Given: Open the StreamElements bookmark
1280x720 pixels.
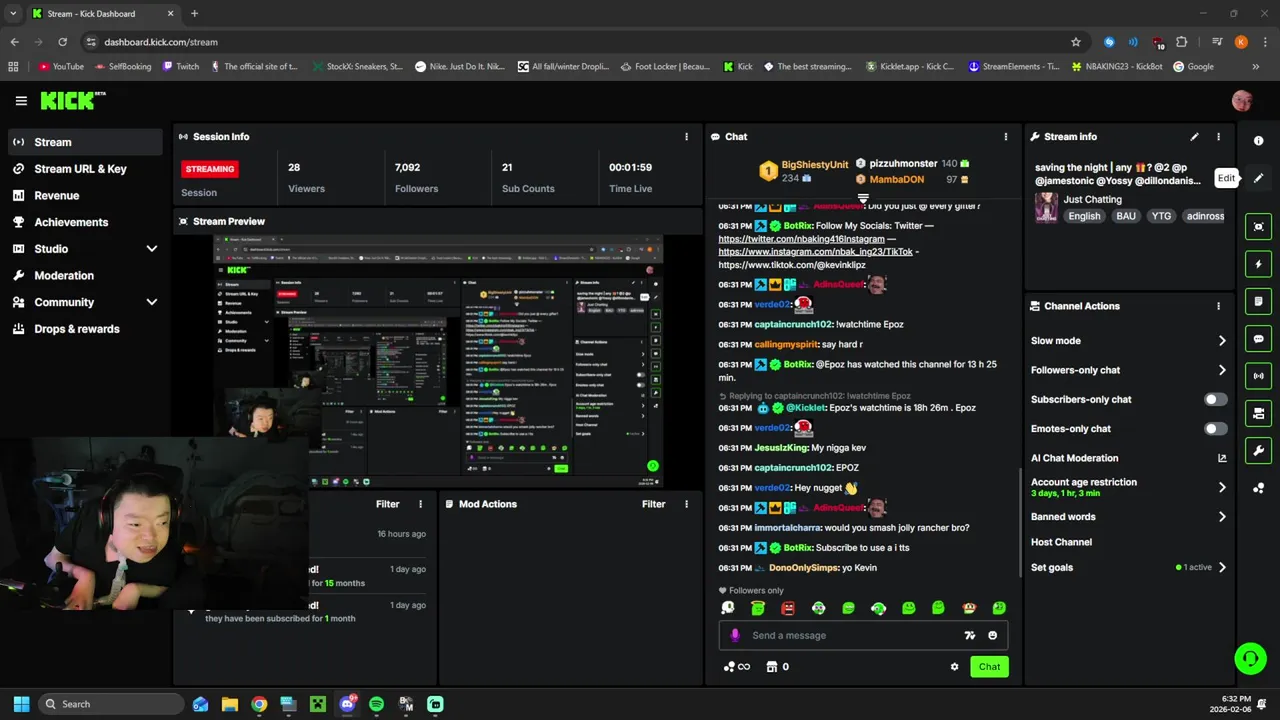Looking at the screenshot, I should (x=1014, y=67).
